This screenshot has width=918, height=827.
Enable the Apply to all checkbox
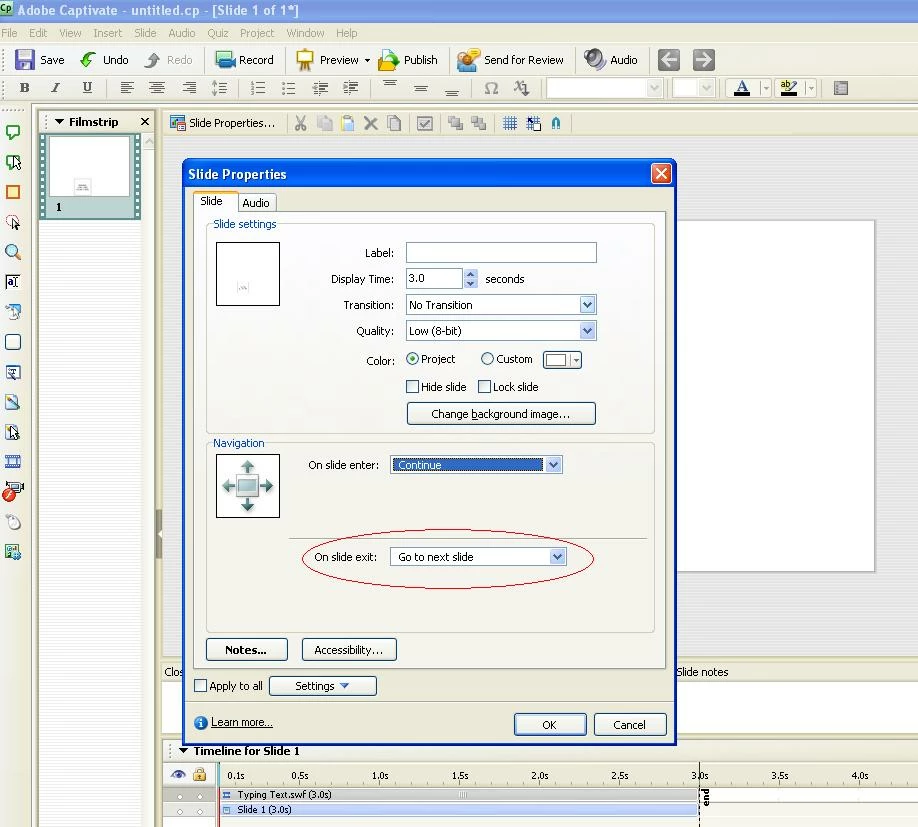coord(200,685)
